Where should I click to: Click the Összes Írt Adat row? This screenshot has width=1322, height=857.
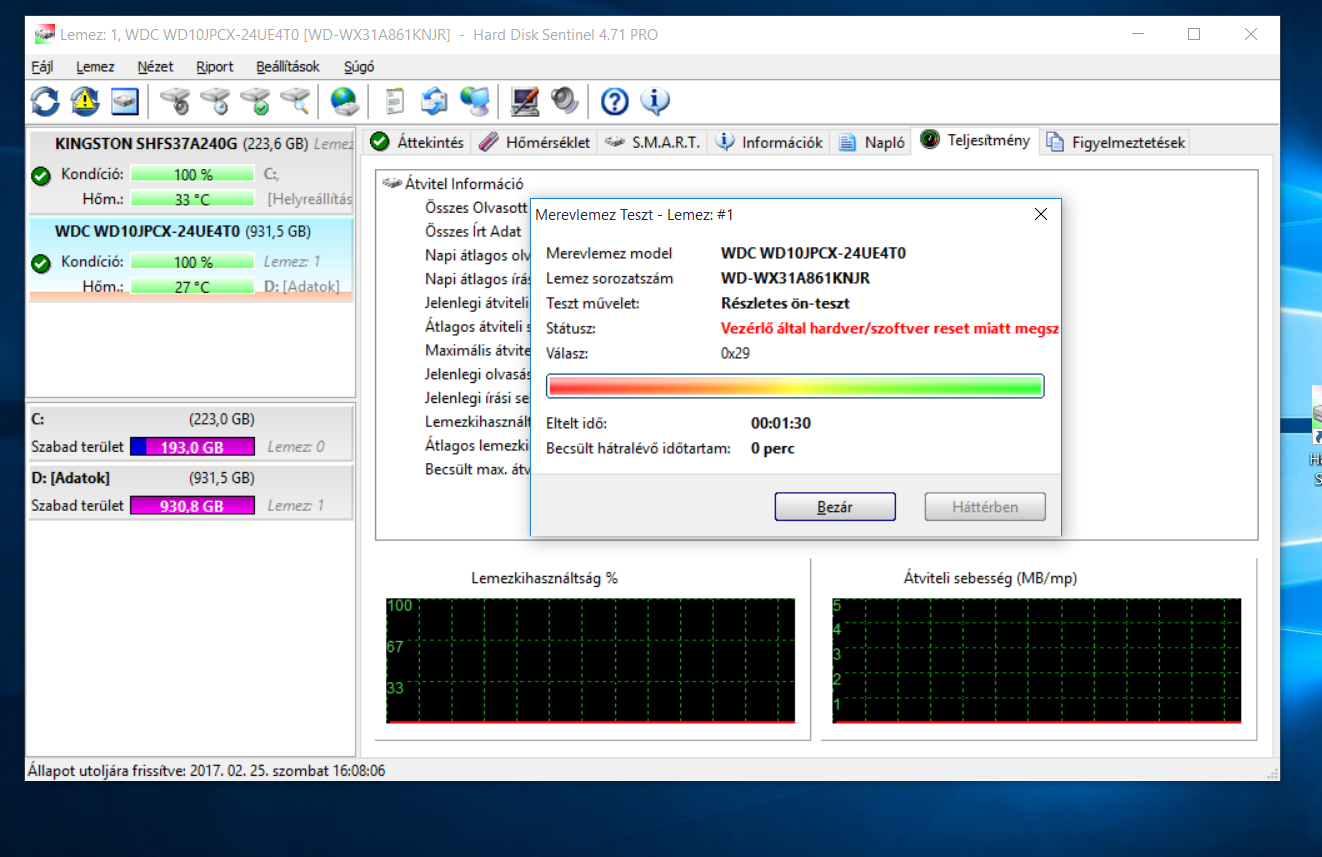tap(473, 231)
